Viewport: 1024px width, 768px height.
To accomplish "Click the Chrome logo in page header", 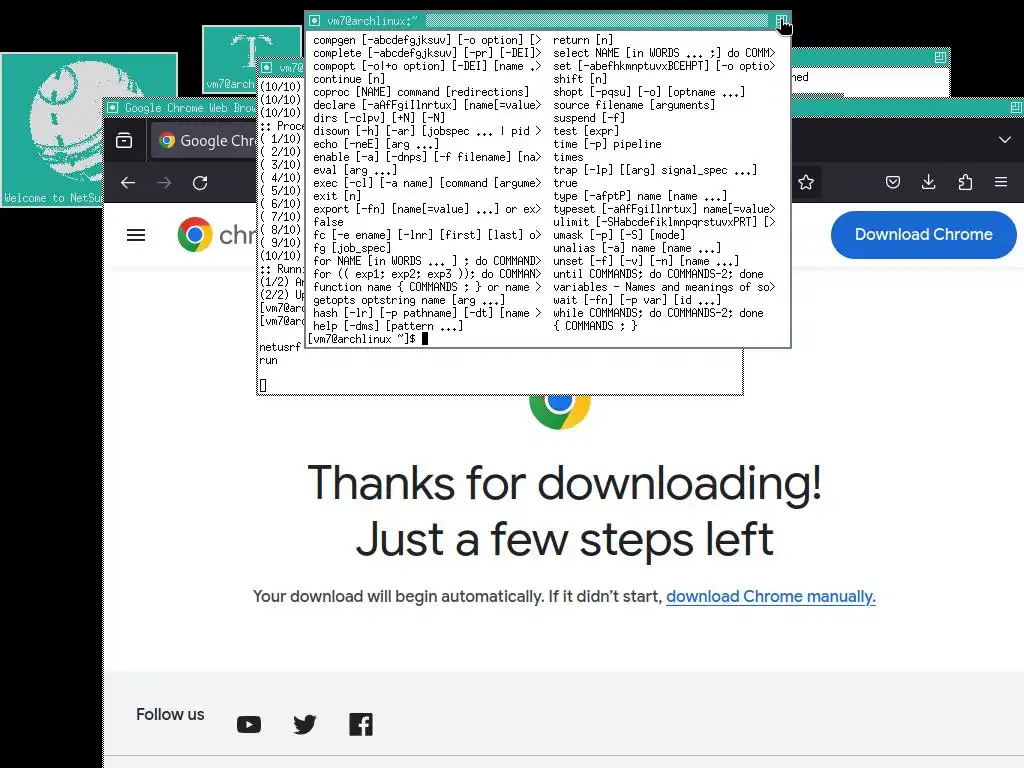I will click(x=195, y=234).
